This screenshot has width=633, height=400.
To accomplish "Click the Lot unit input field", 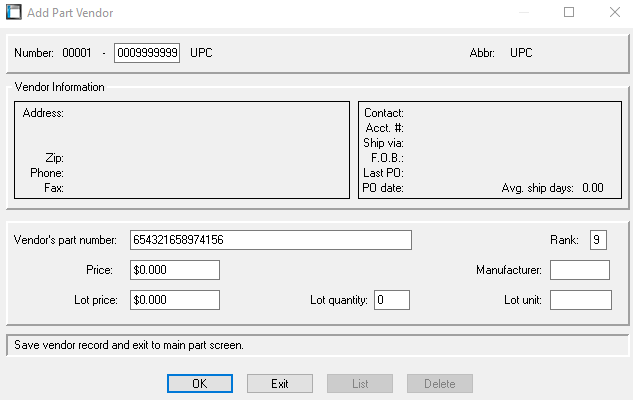I will [580, 300].
